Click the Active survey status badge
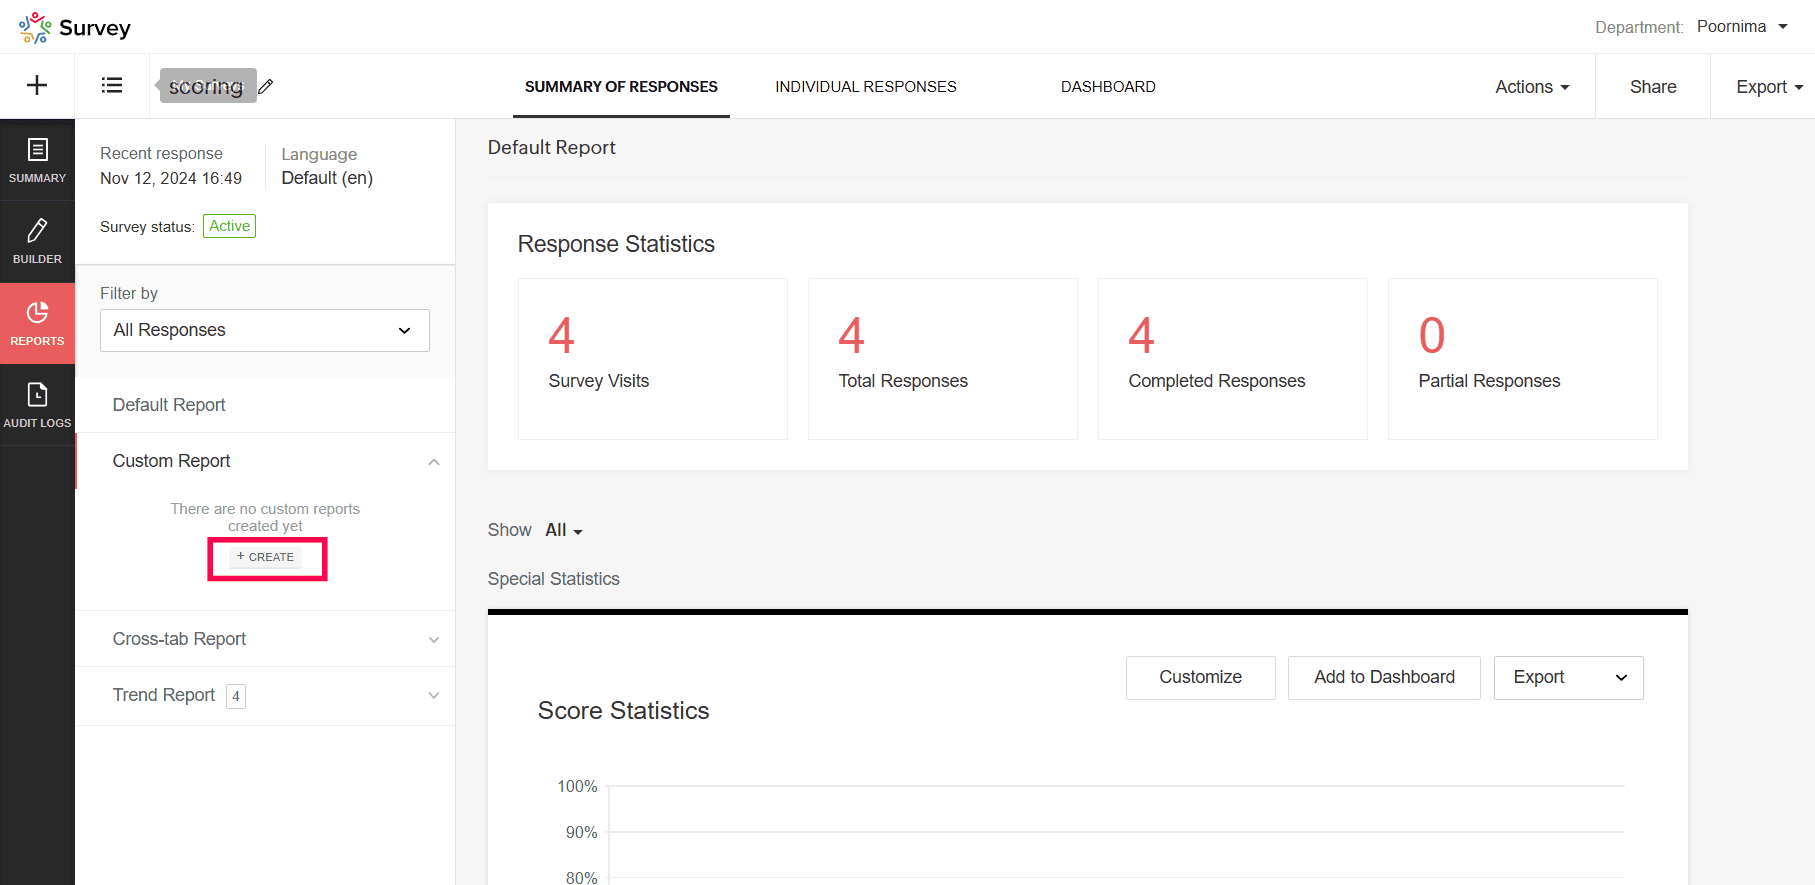This screenshot has width=1815, height=885. (230, 226)
